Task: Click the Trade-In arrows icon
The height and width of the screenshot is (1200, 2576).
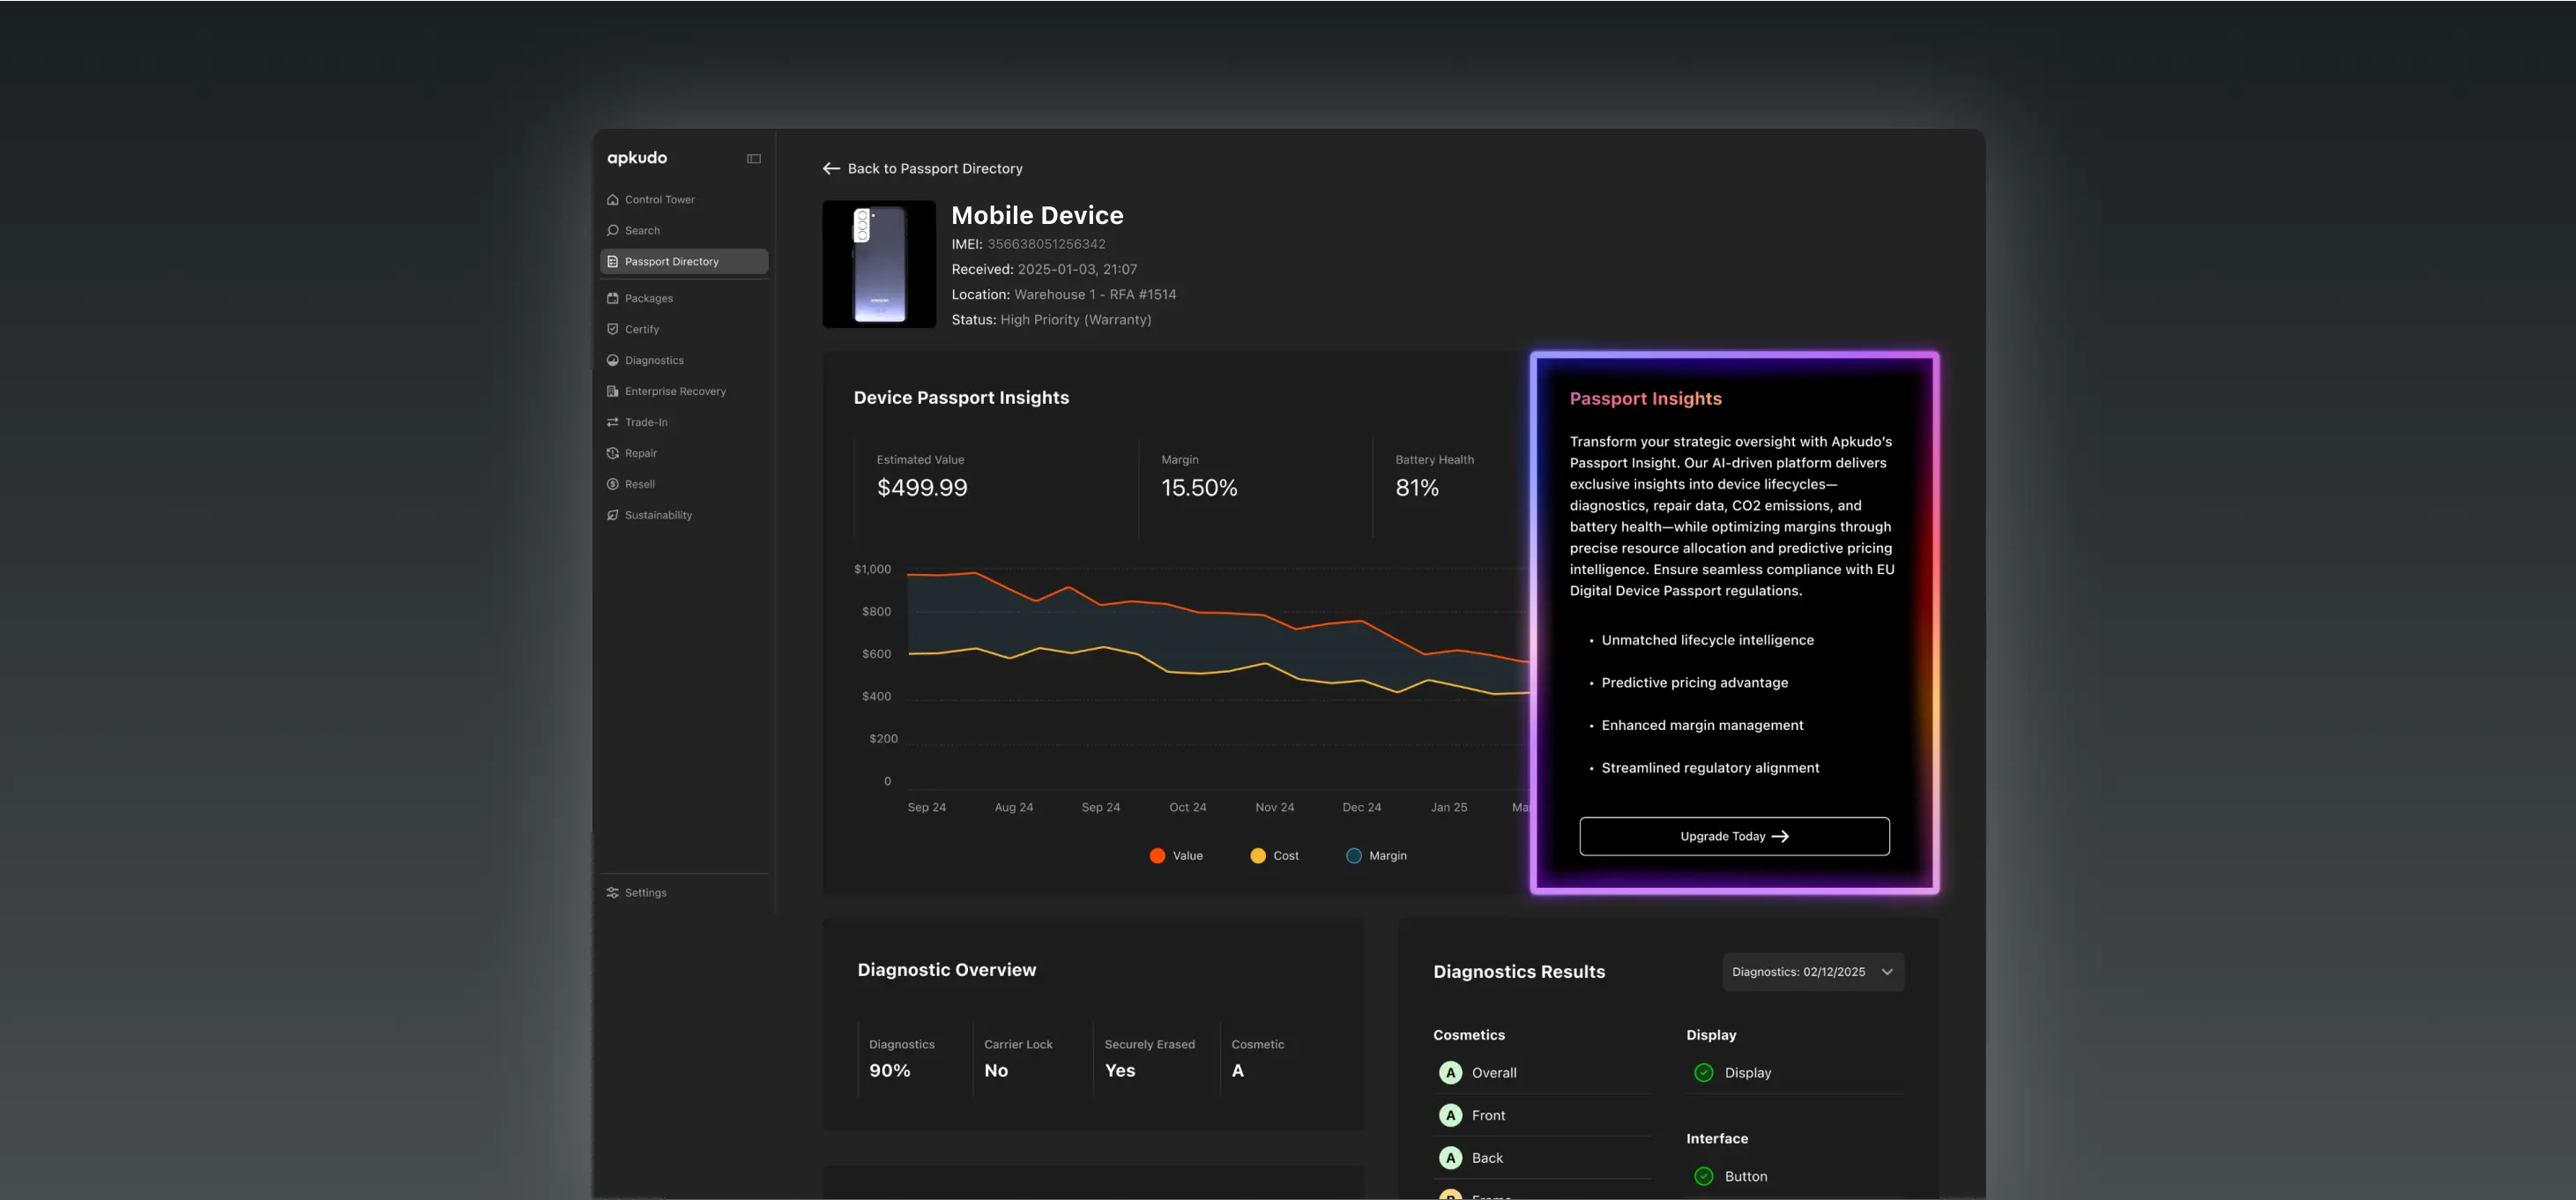Action: (612, 423)
